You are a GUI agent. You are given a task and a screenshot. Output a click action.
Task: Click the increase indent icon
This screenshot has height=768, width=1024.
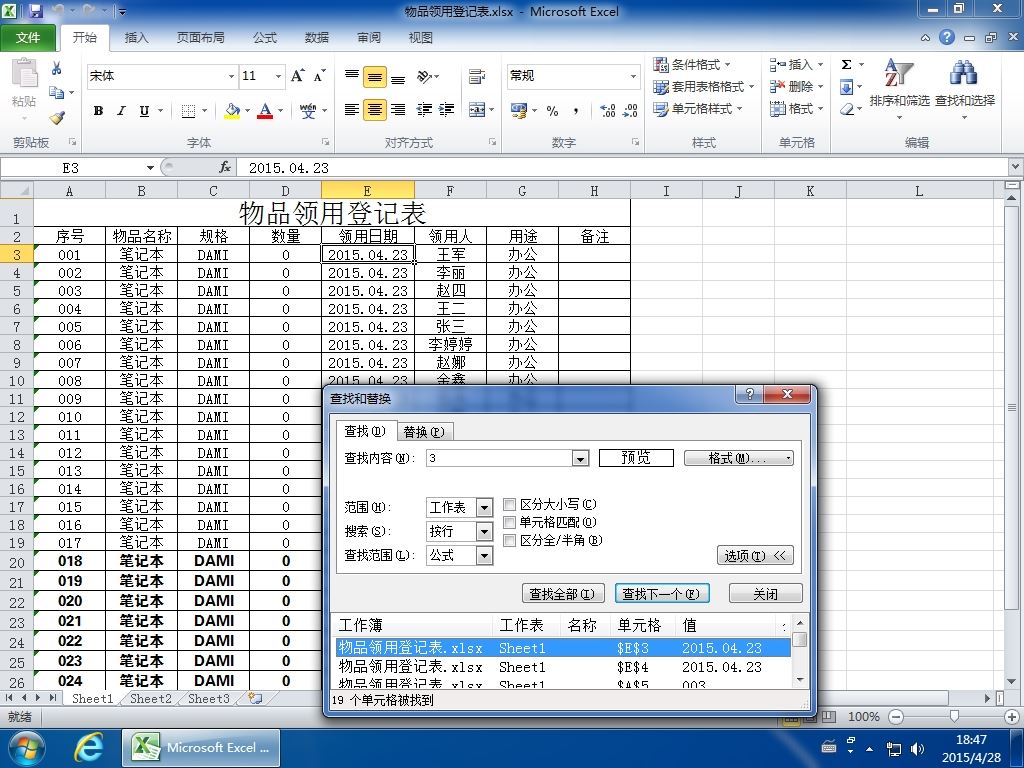[447, 110]
